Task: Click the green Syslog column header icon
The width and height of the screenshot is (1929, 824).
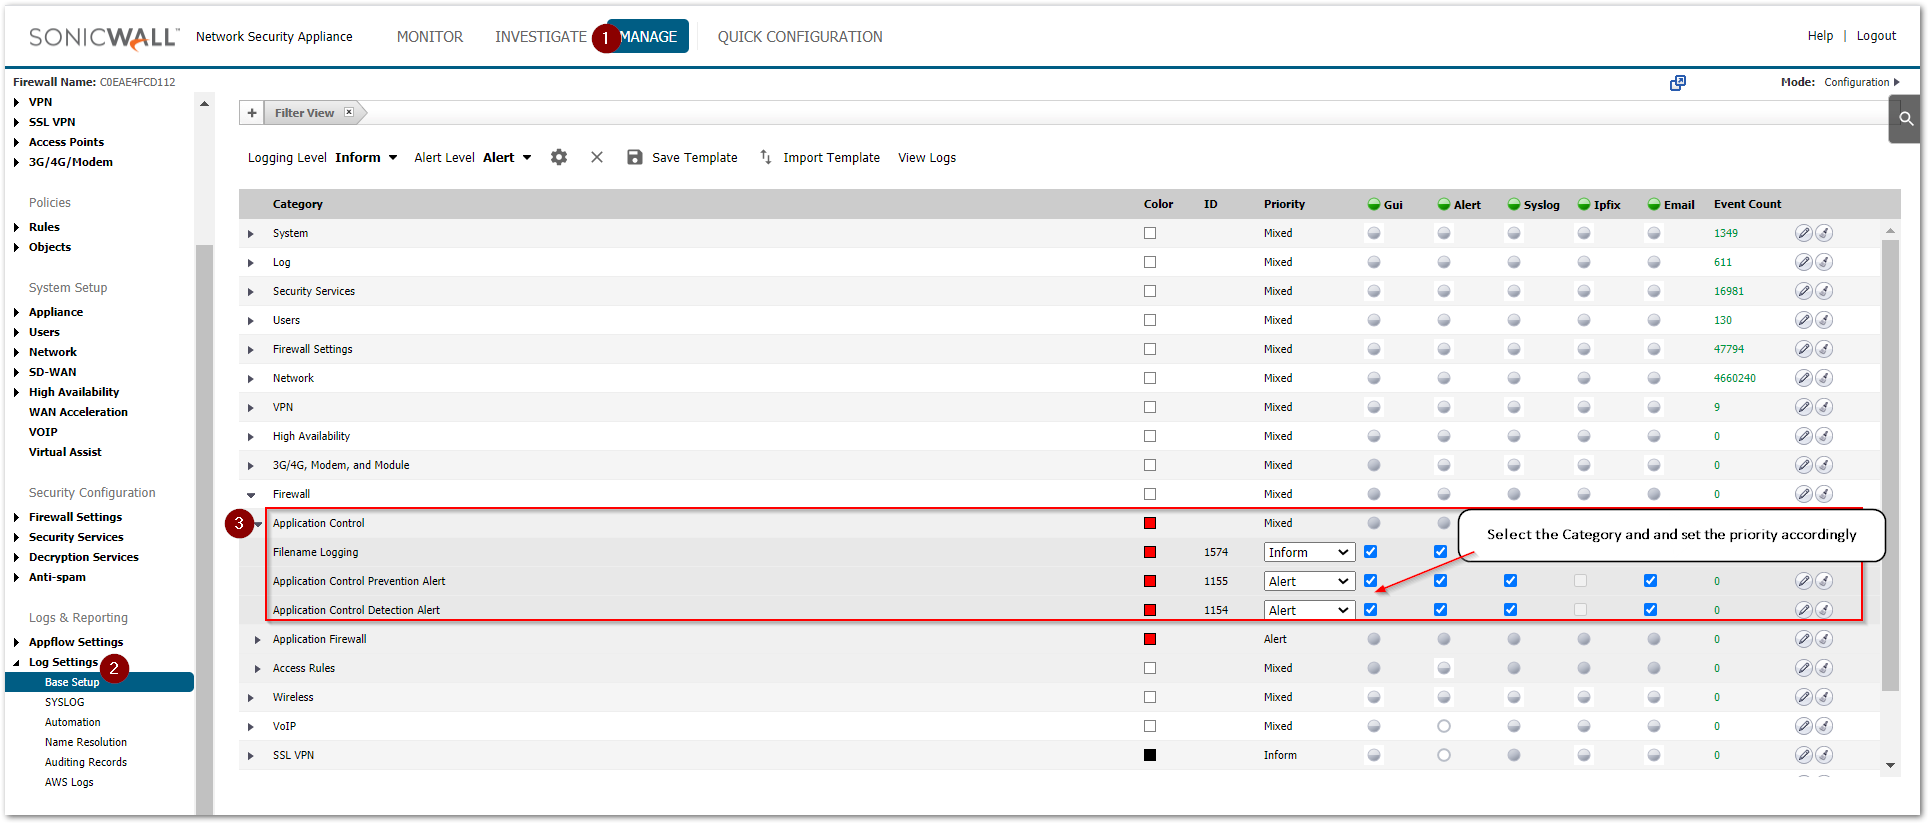Action: [1514, 204]
